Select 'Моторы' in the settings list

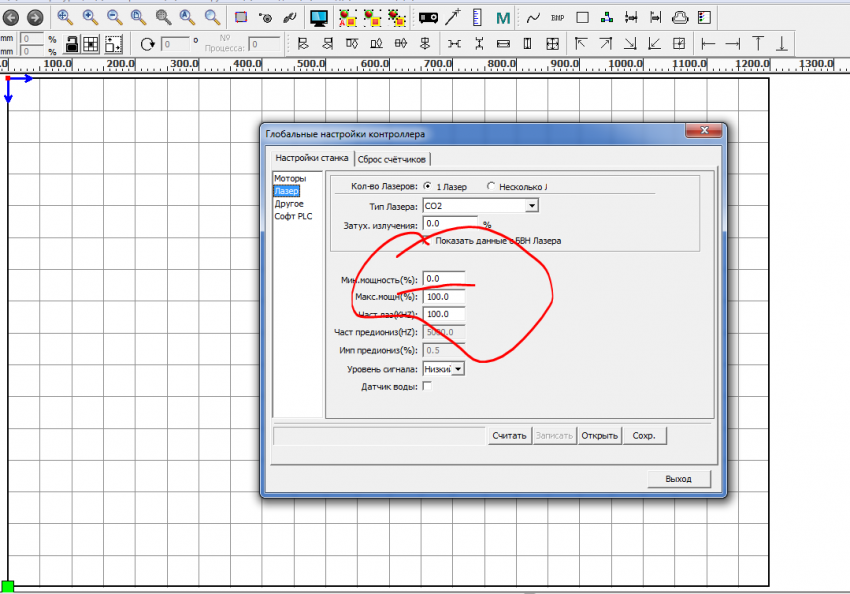pyautogui.click(x=290, y=178)
